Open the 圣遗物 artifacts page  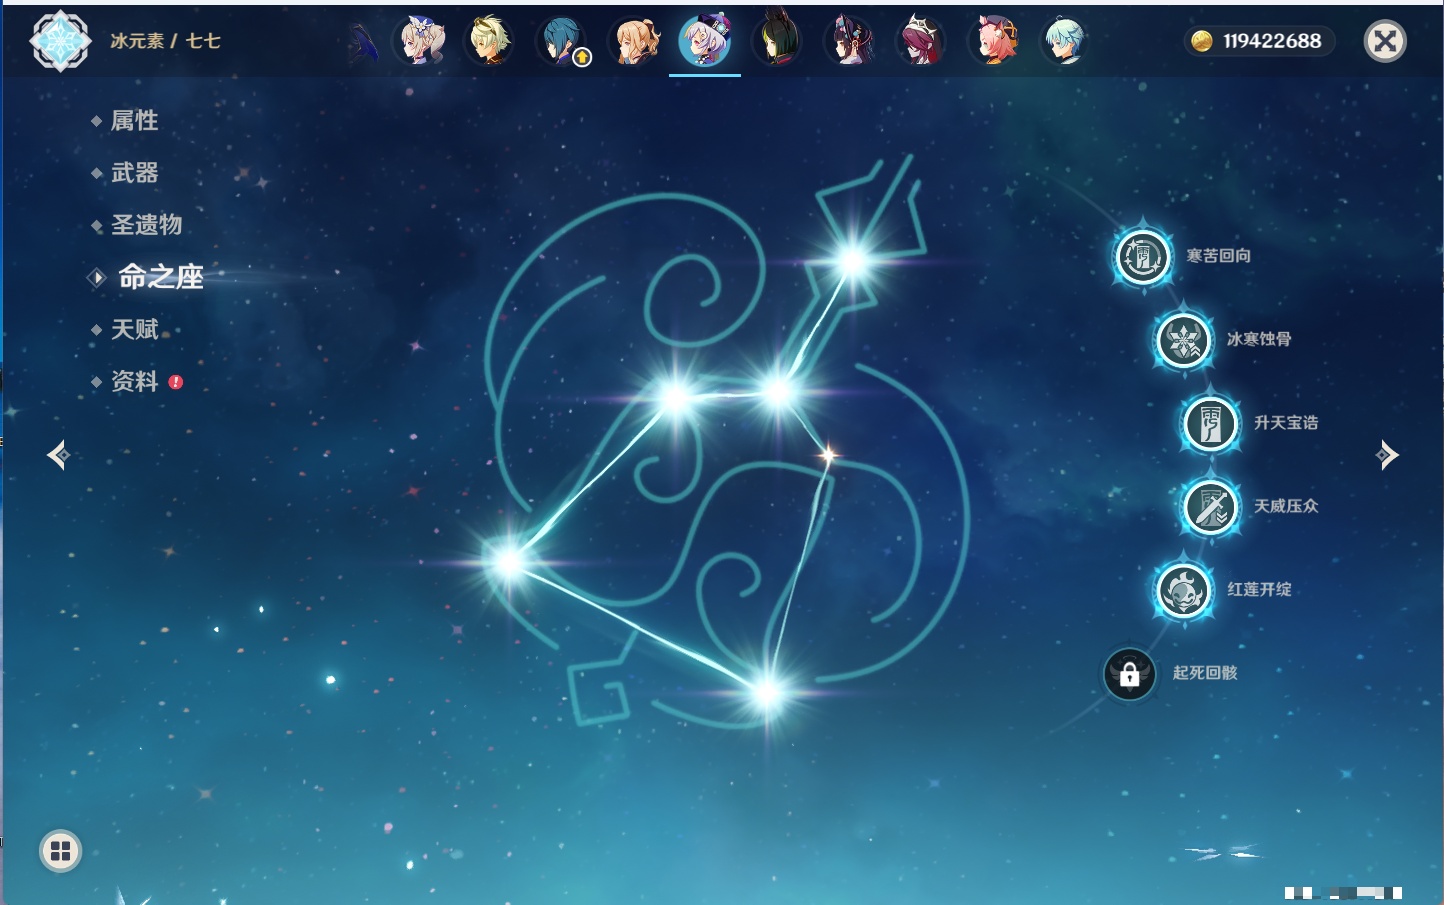(x=146, y=225)
